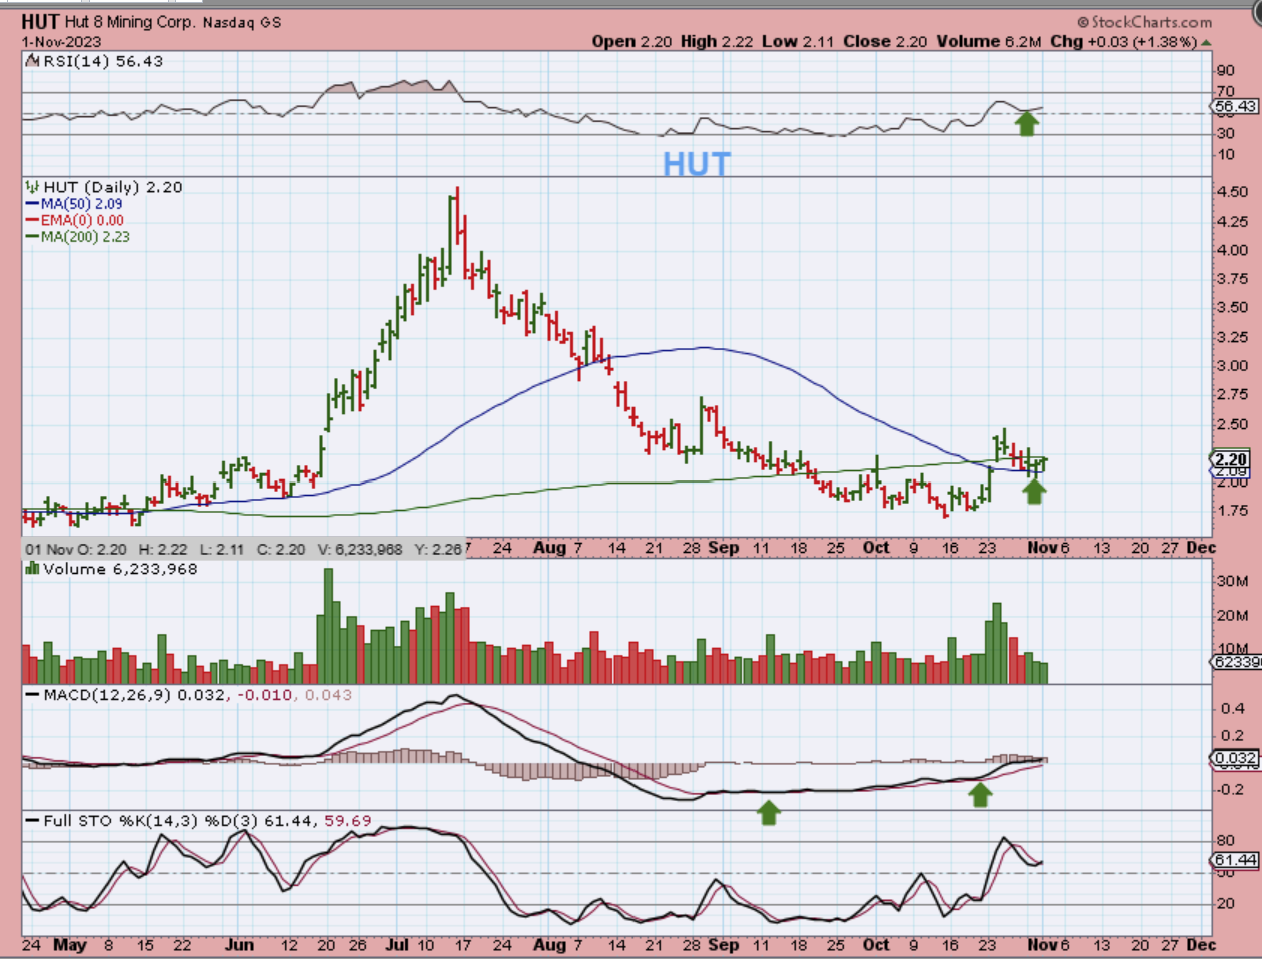Click the HUT ticker symbol in the header
This screenshot has height=960, width=1263.
coord(40,21)
